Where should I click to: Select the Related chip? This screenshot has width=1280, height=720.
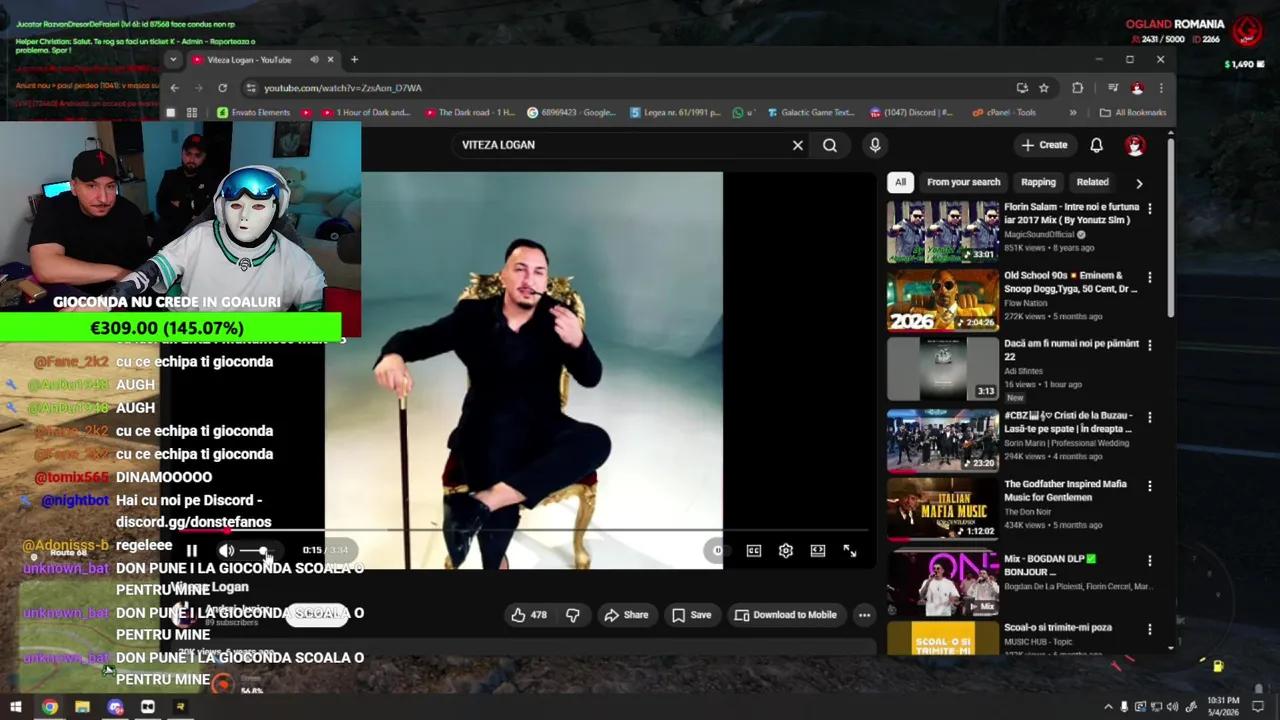(1092, 182)
